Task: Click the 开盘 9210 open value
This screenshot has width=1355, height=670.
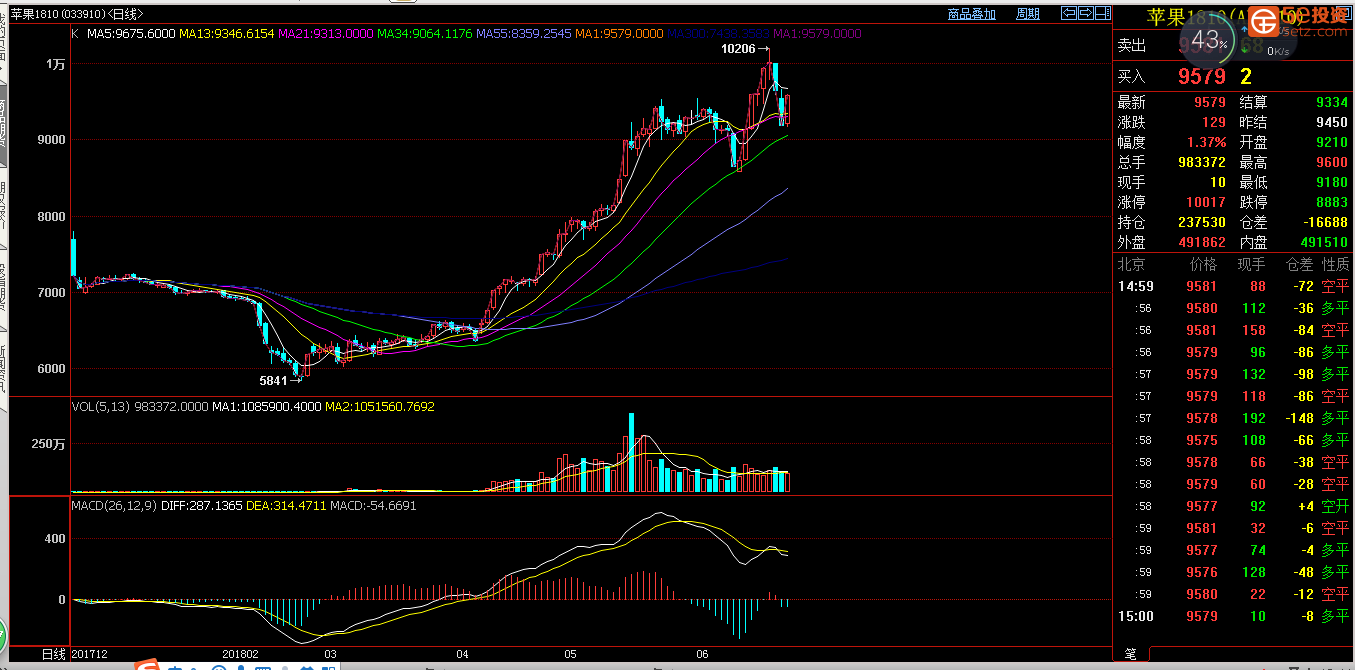Action: click(1331, 142)
